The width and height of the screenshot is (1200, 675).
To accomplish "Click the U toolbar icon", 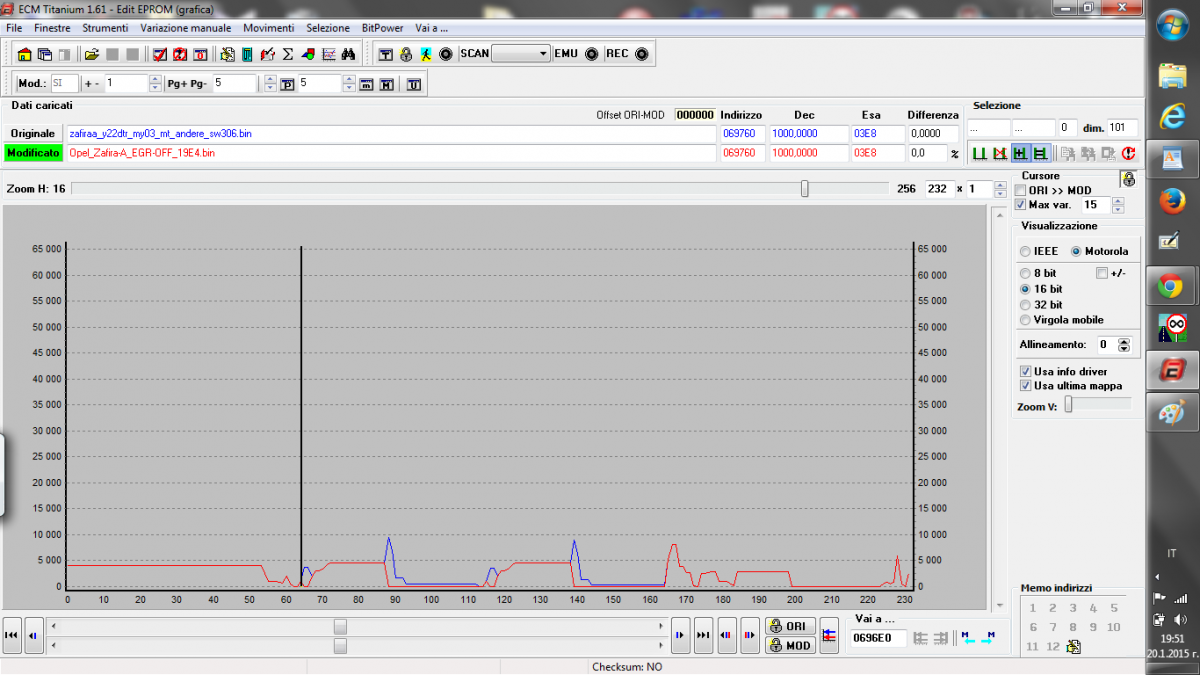I will click(413, 84).
